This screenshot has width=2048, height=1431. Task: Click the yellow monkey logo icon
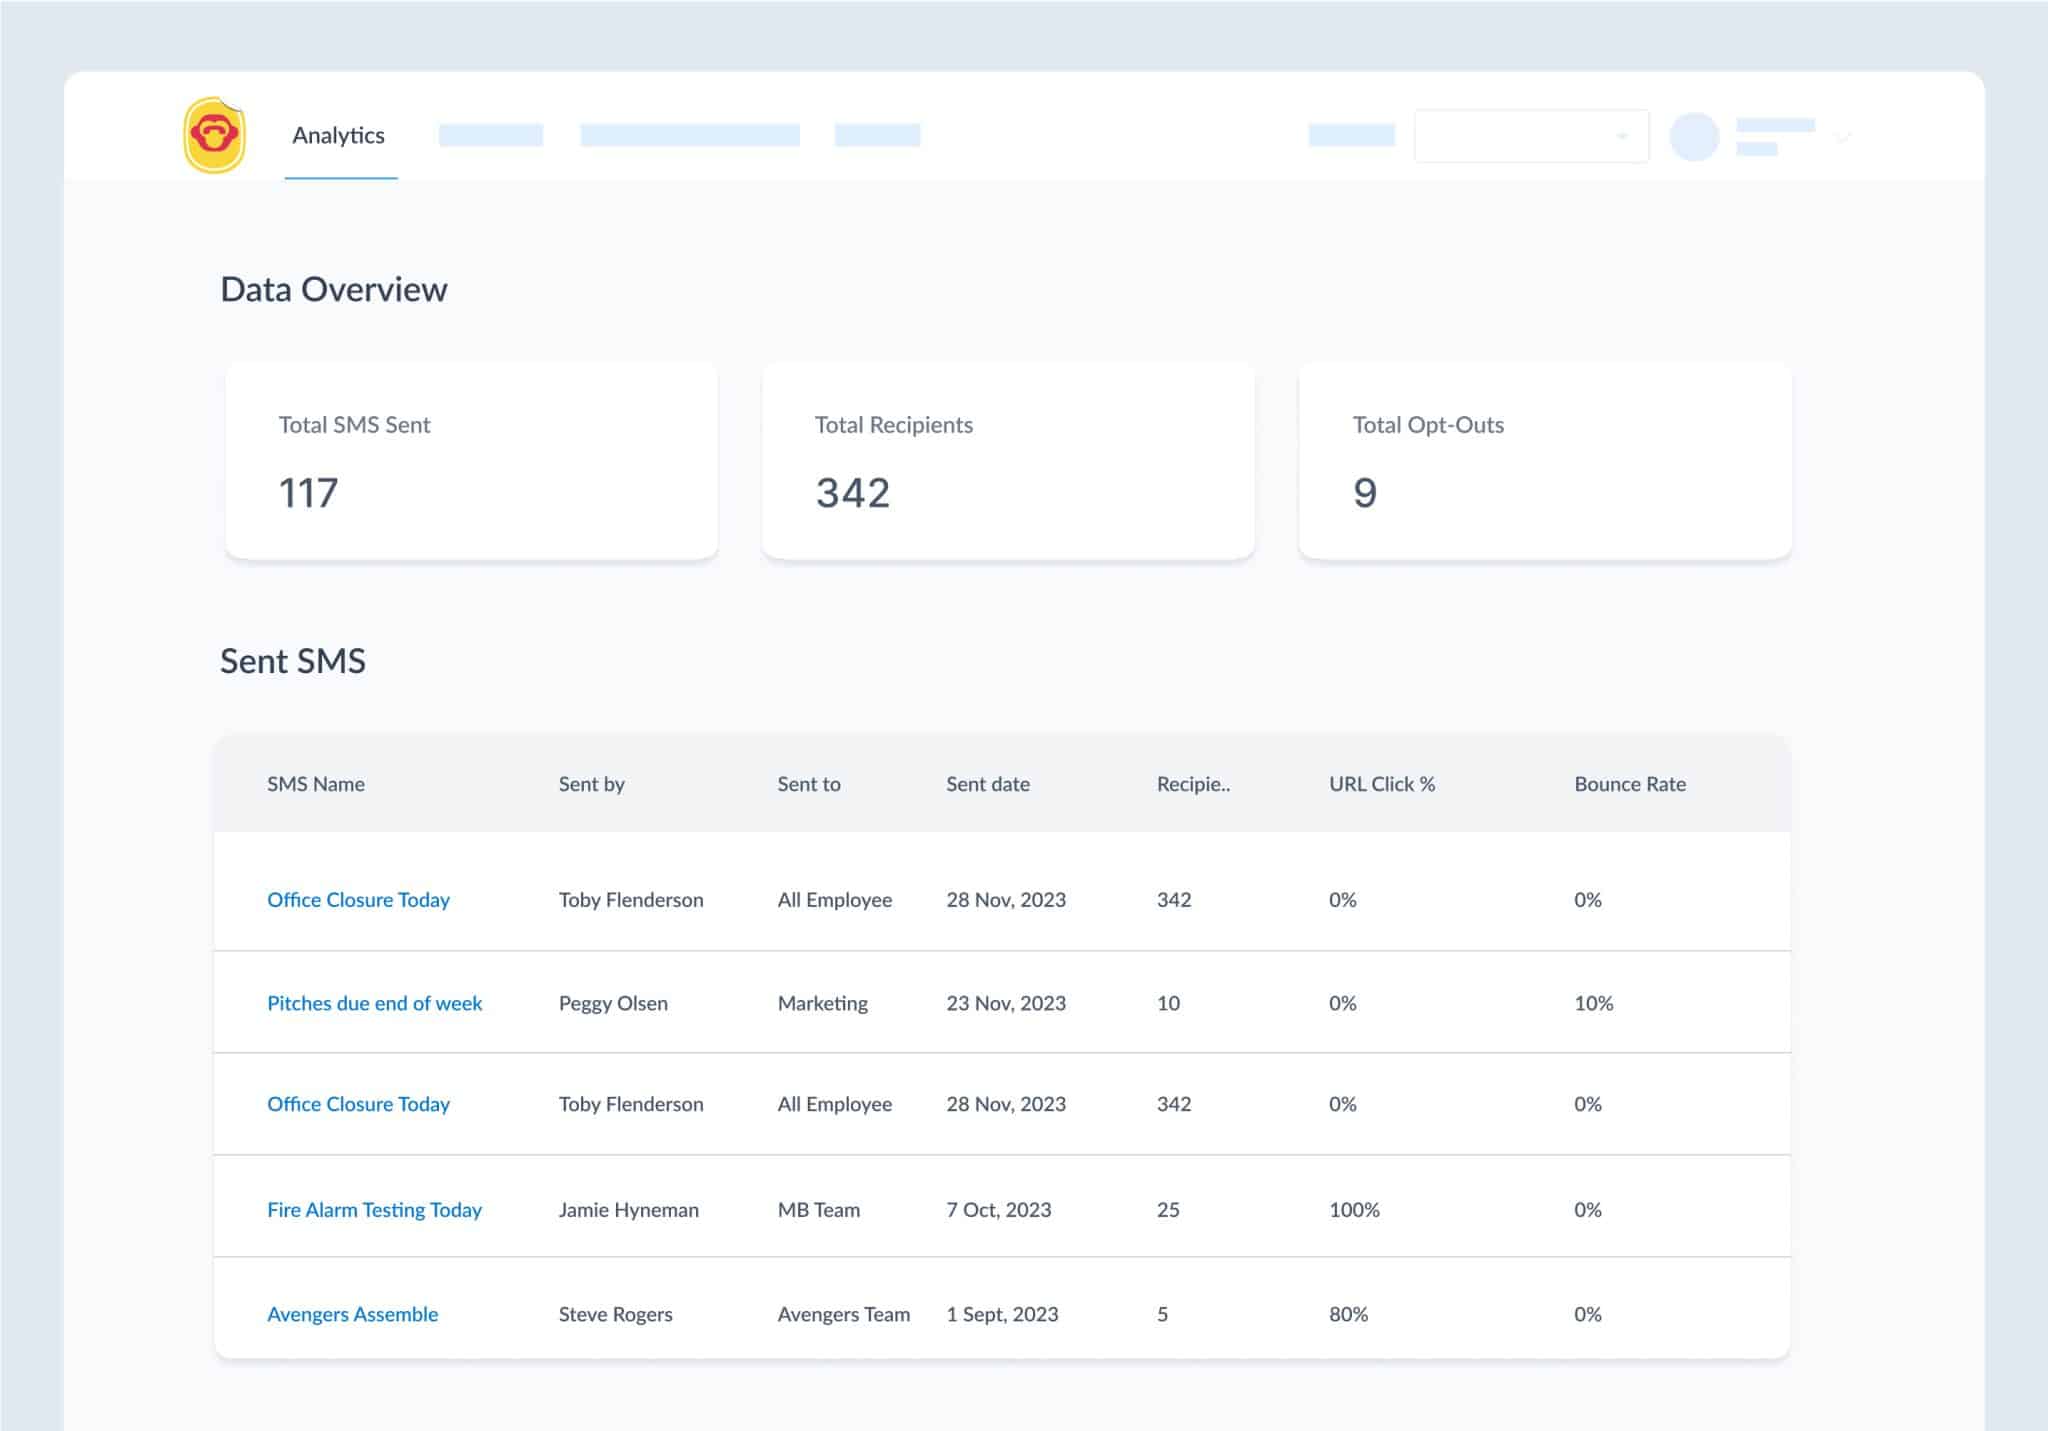(x=214, y=135)
